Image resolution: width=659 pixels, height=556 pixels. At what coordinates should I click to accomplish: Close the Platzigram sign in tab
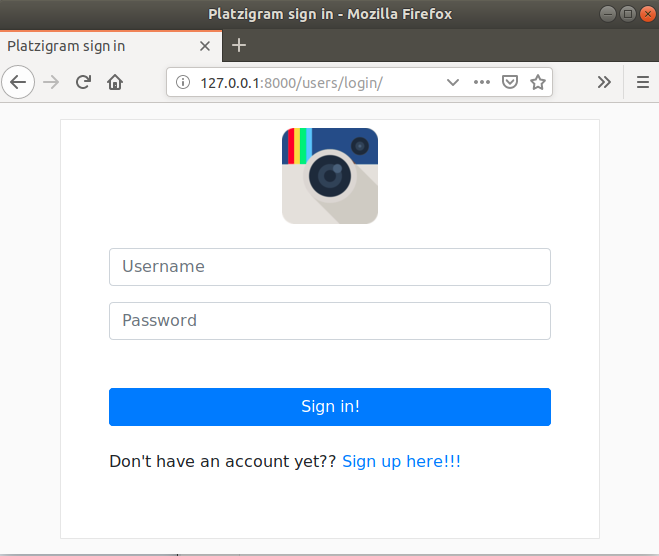tap(205, 46)
